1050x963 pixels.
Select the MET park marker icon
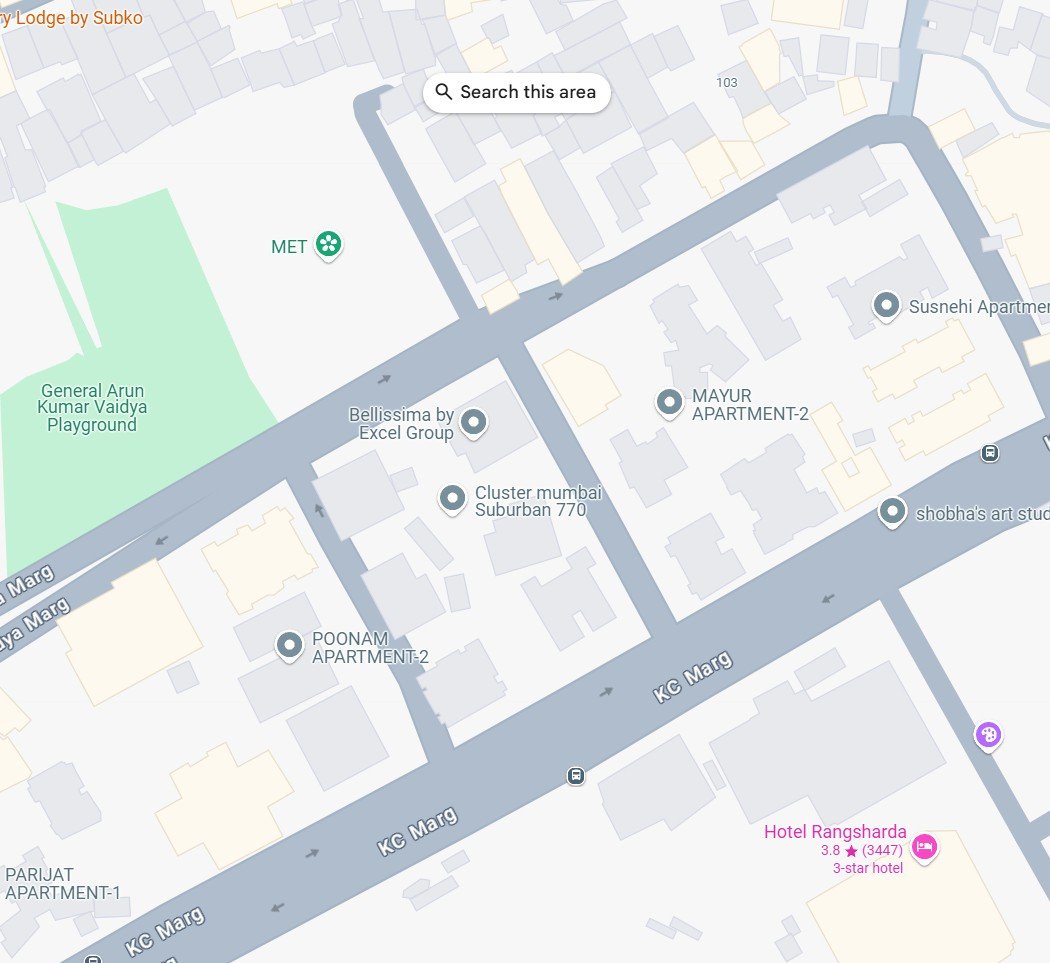point(328,245)
